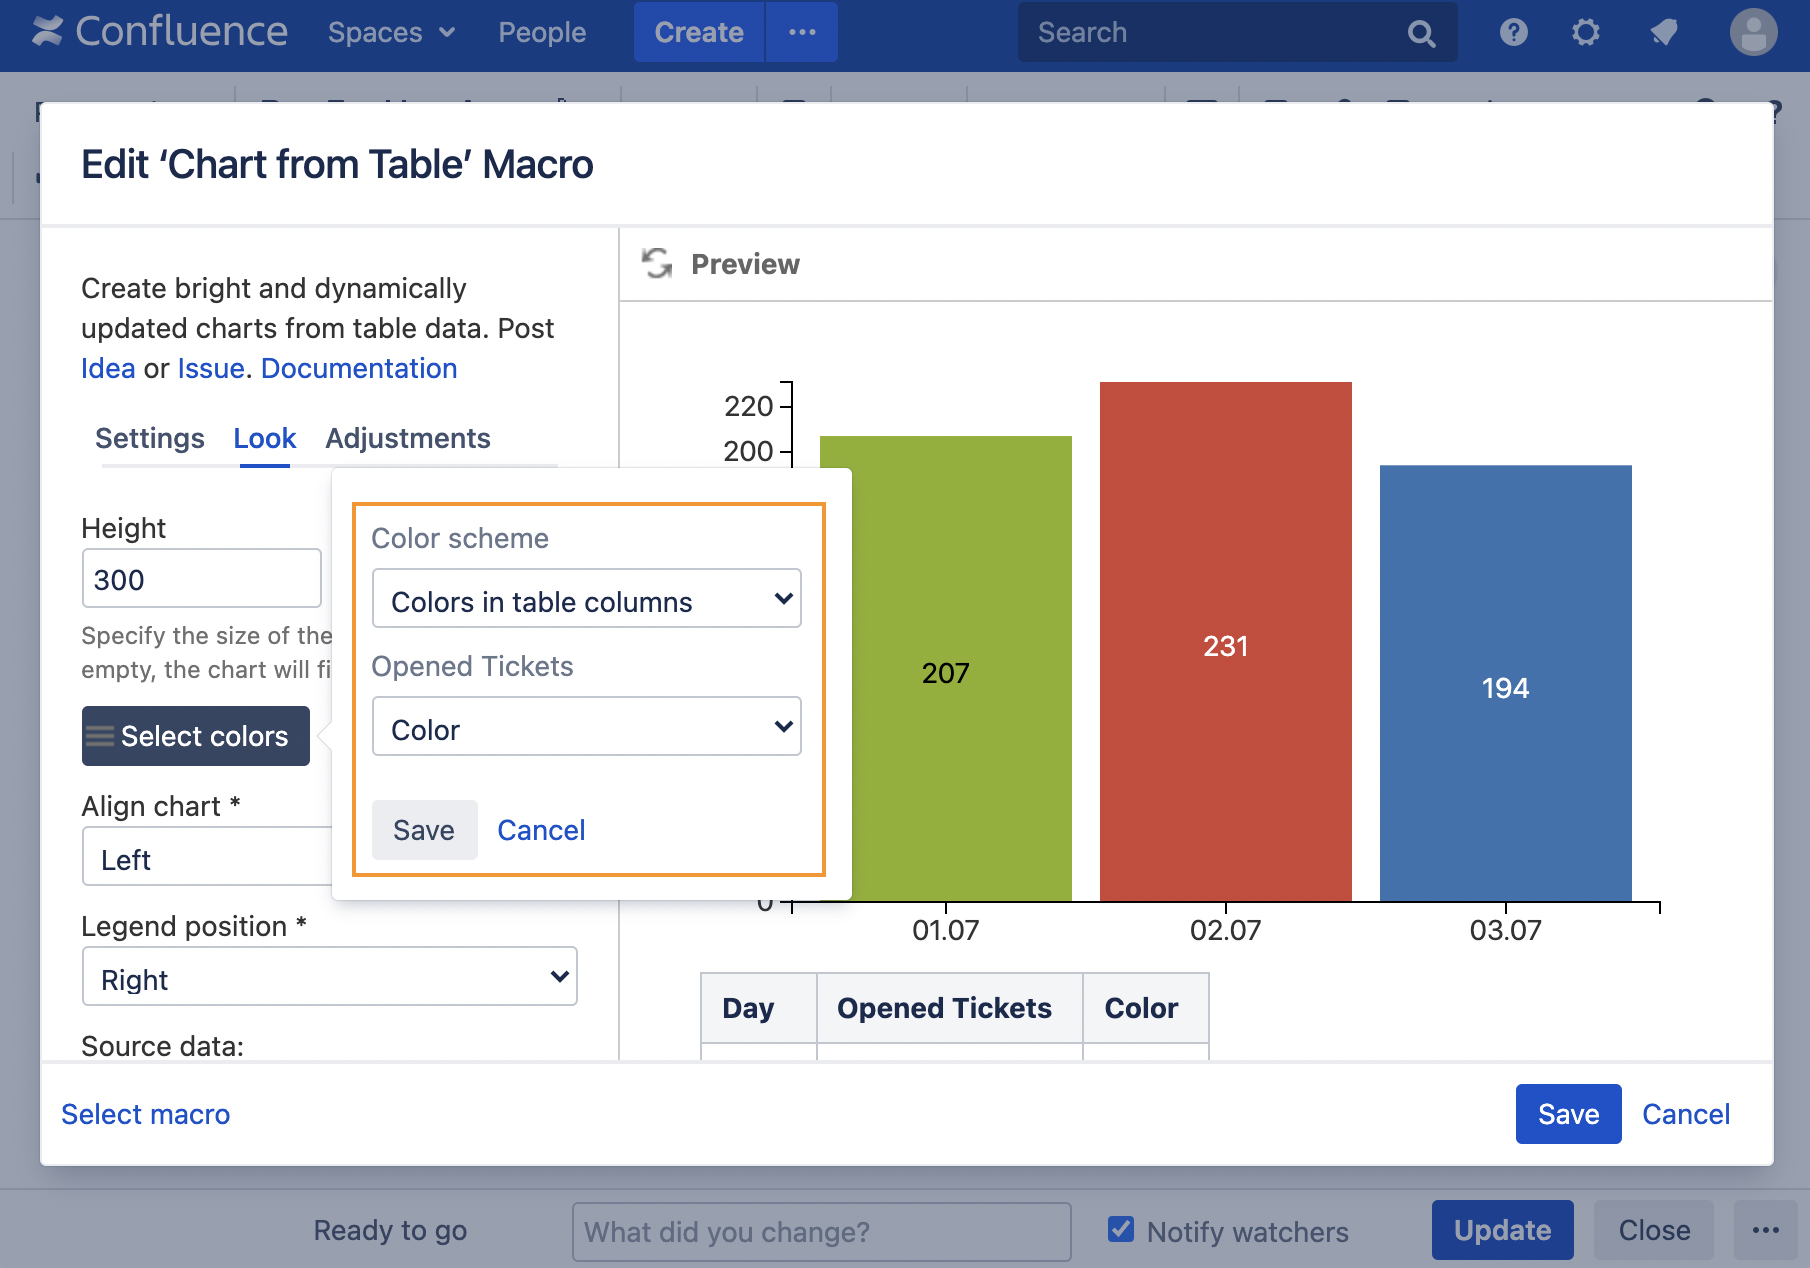Open the Opened Tickets color column dropdown
Screen dimensions: 1810x1268
coord(586,727)
